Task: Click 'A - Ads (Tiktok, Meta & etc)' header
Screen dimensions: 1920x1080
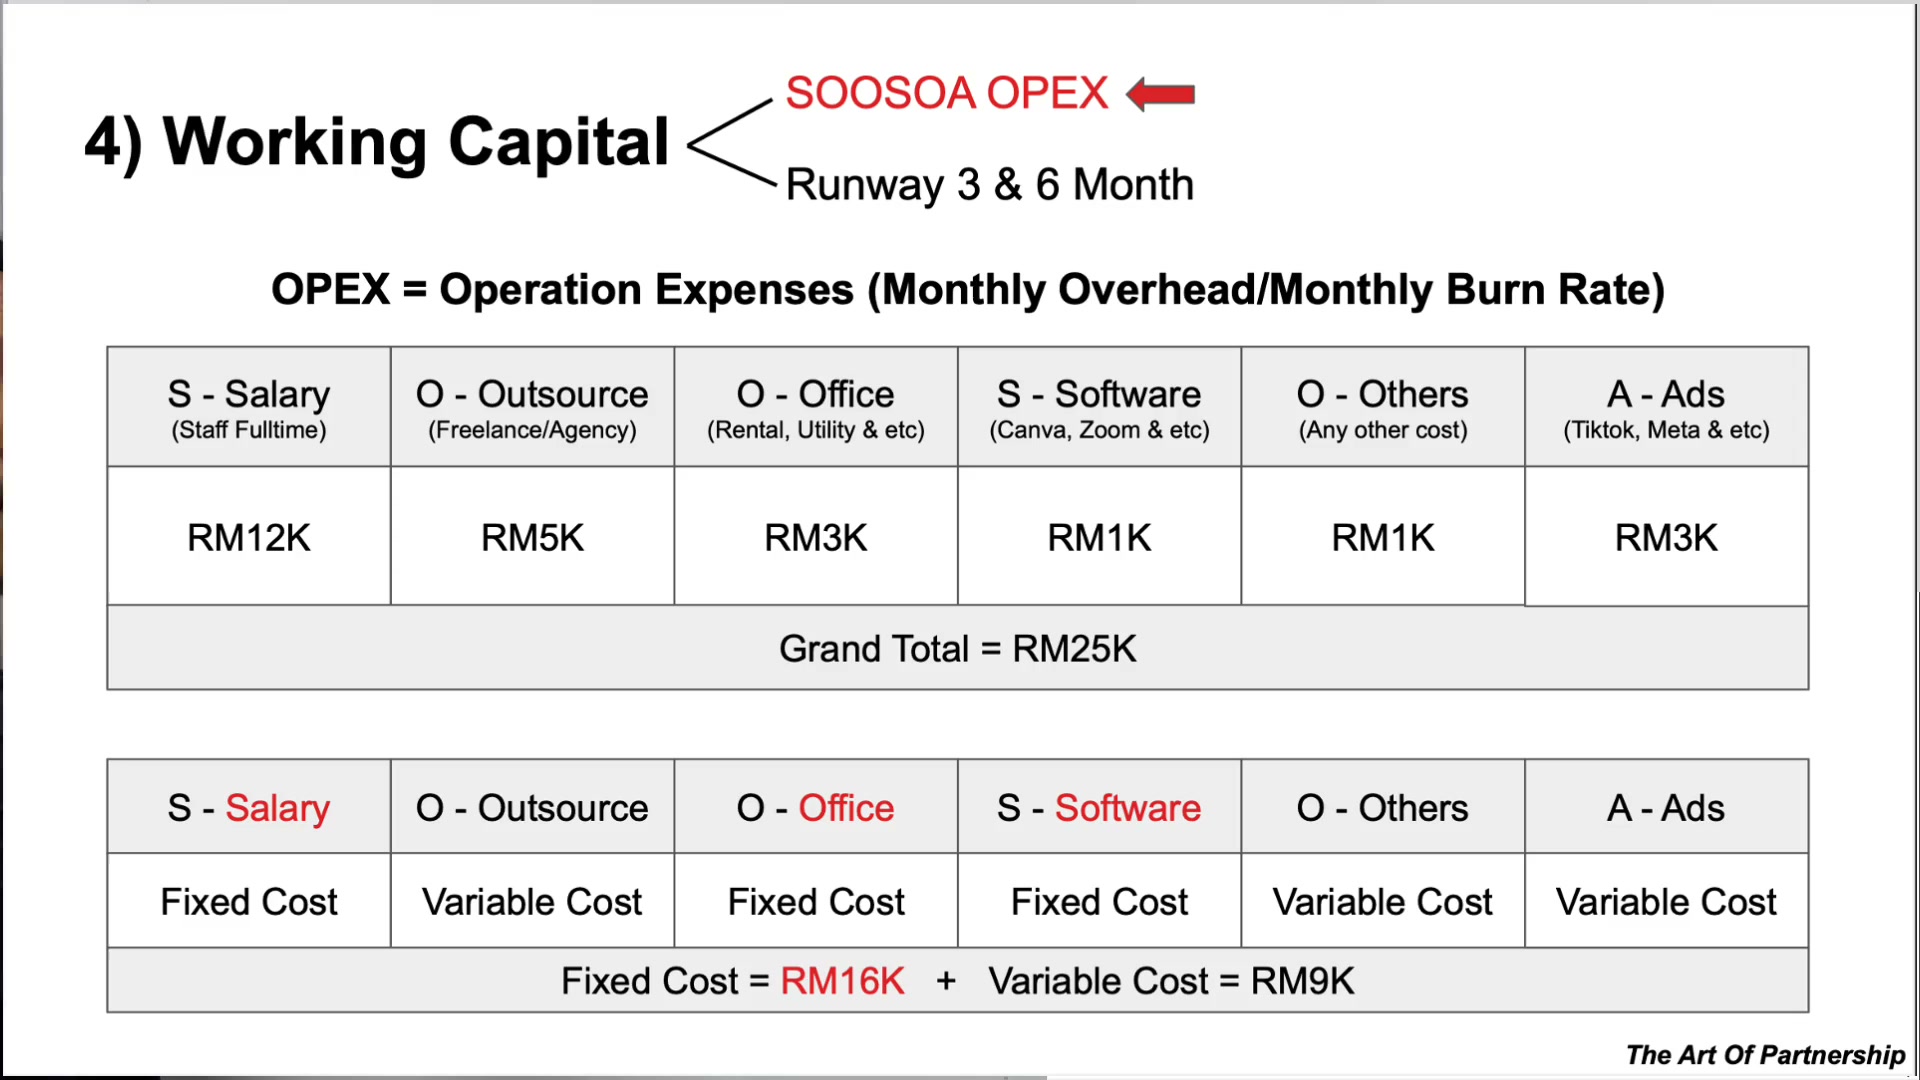Action: pos(1667,407)
